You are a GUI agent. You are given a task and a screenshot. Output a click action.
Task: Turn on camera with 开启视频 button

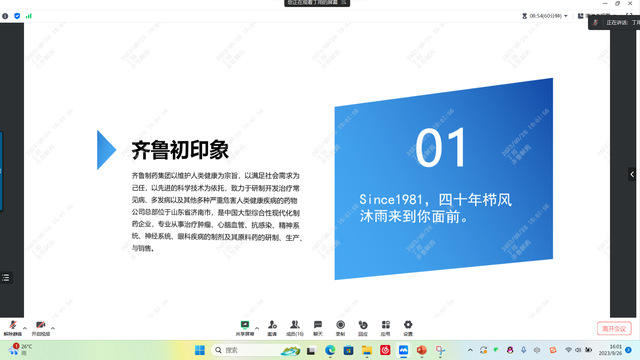point(40,328)
